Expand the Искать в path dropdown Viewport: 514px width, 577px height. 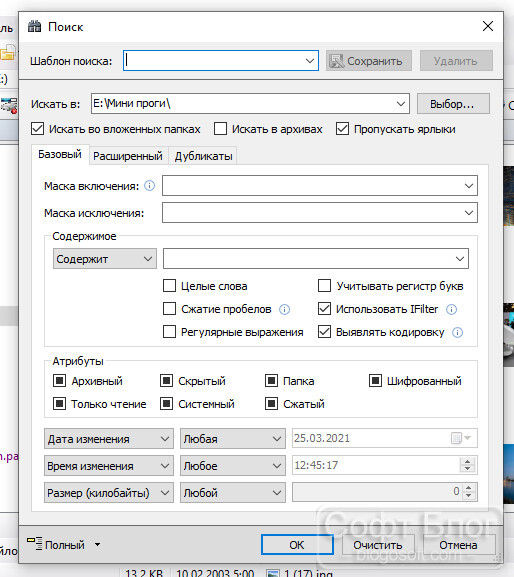401,104
